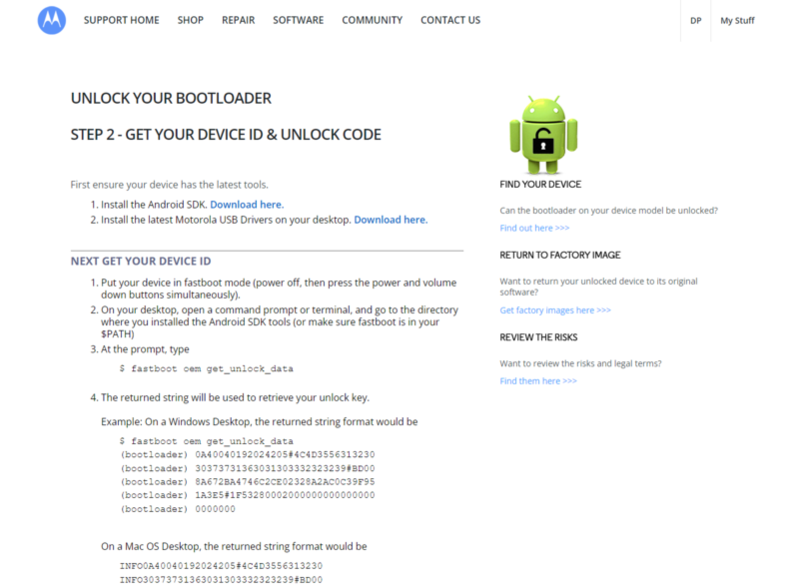
Task: Follow the Android SDK Download here link
Action: [x=246, y=204]
